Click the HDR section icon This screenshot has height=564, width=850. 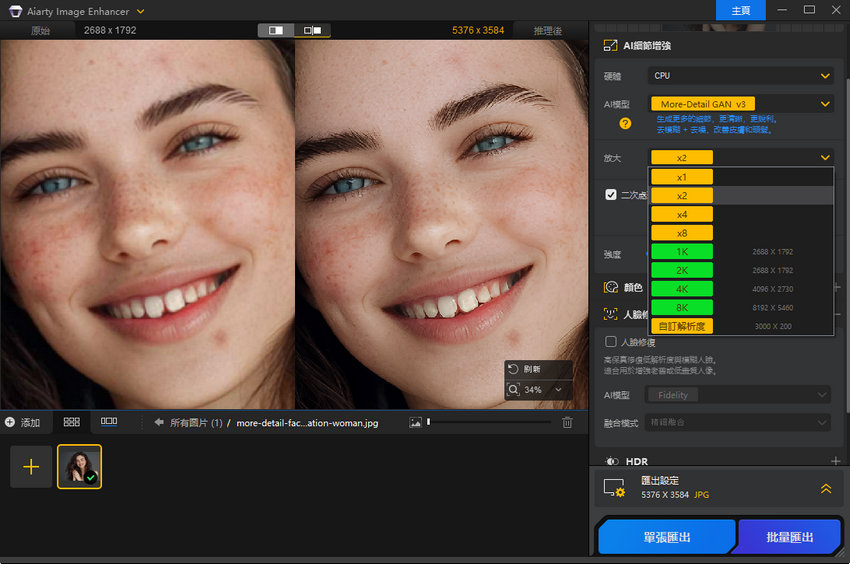[x=612, y=461]
